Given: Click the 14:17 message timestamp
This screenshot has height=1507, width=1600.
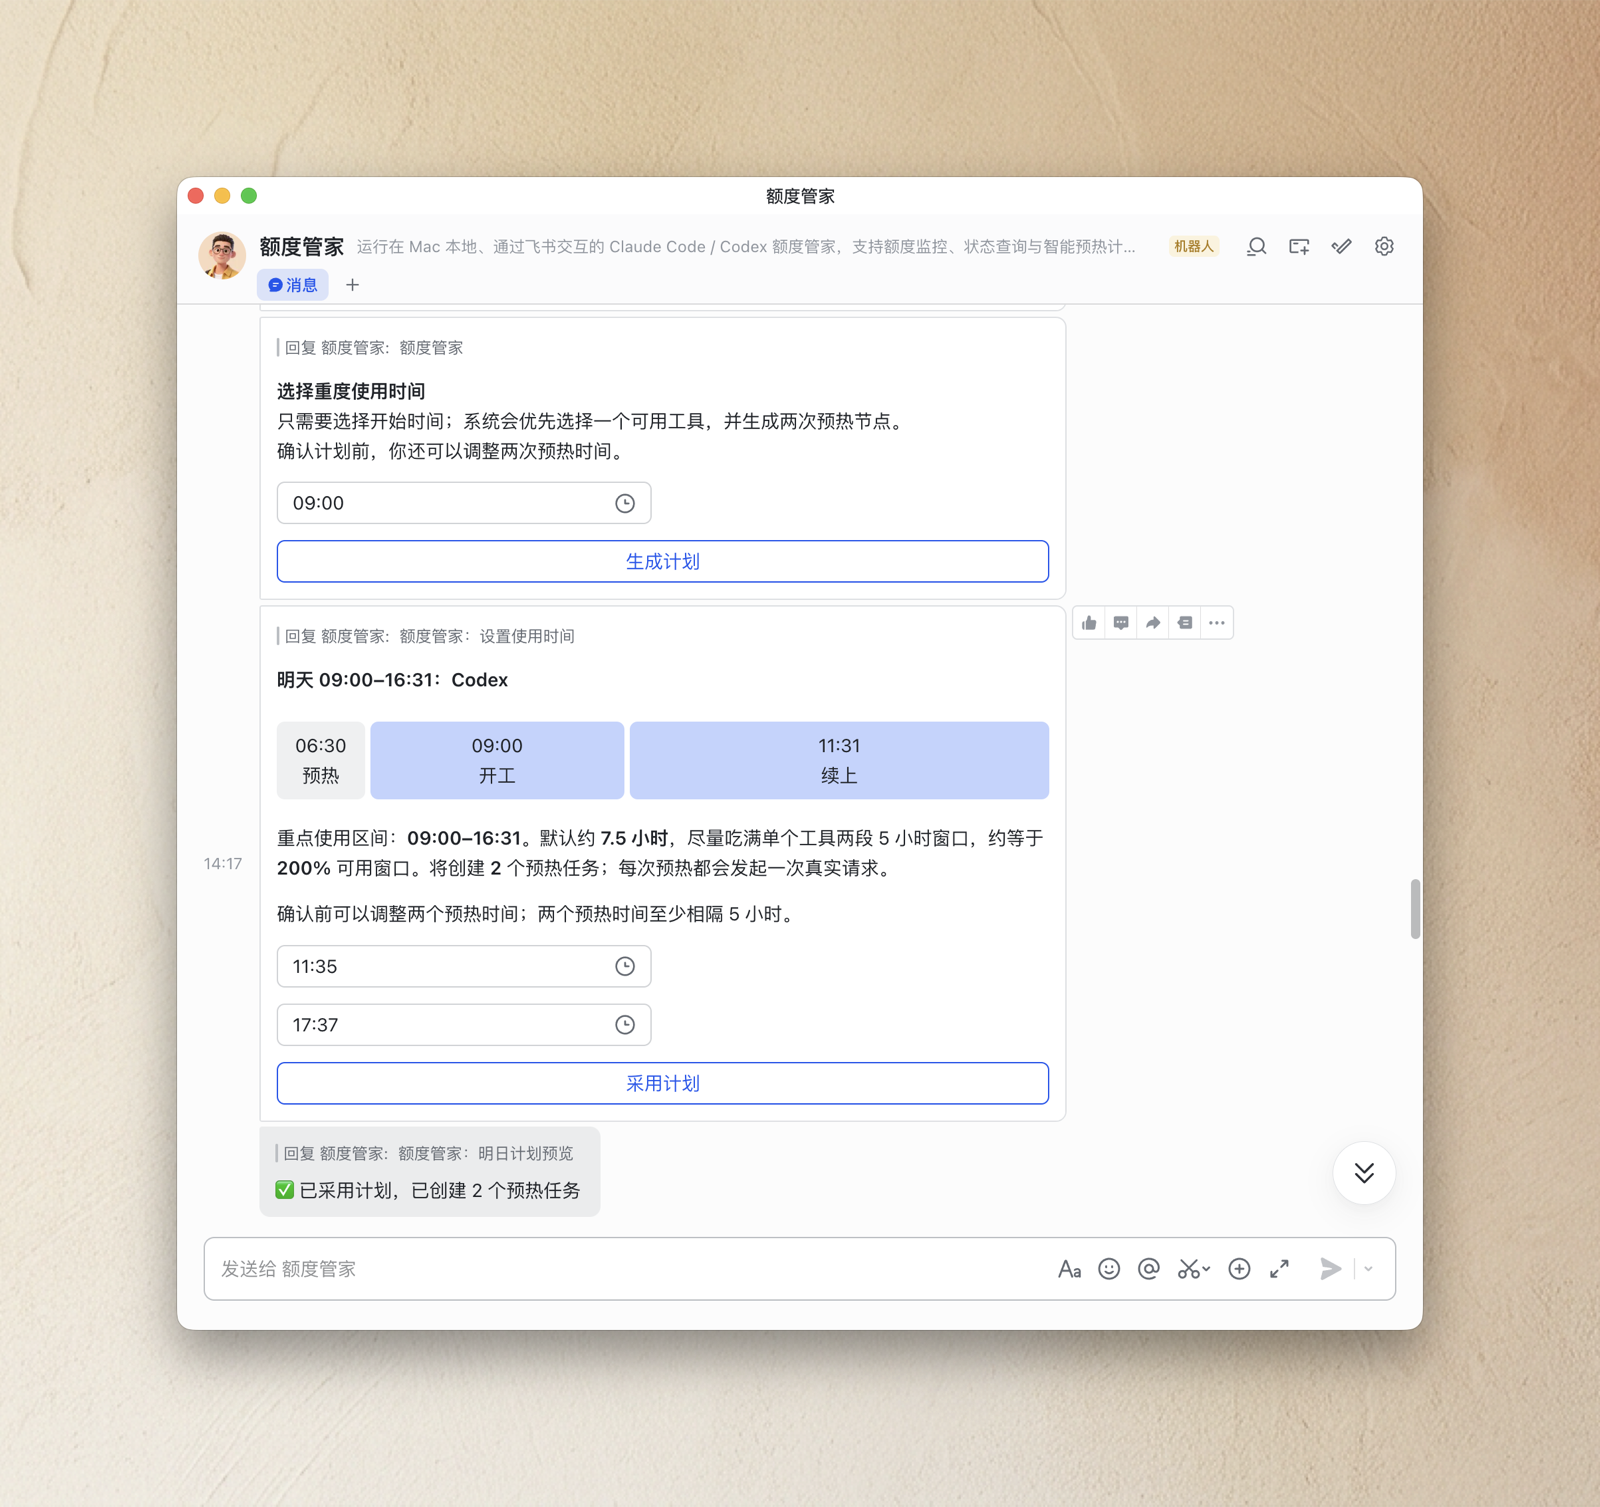Looking at the screenshot, I should [223, 864].
